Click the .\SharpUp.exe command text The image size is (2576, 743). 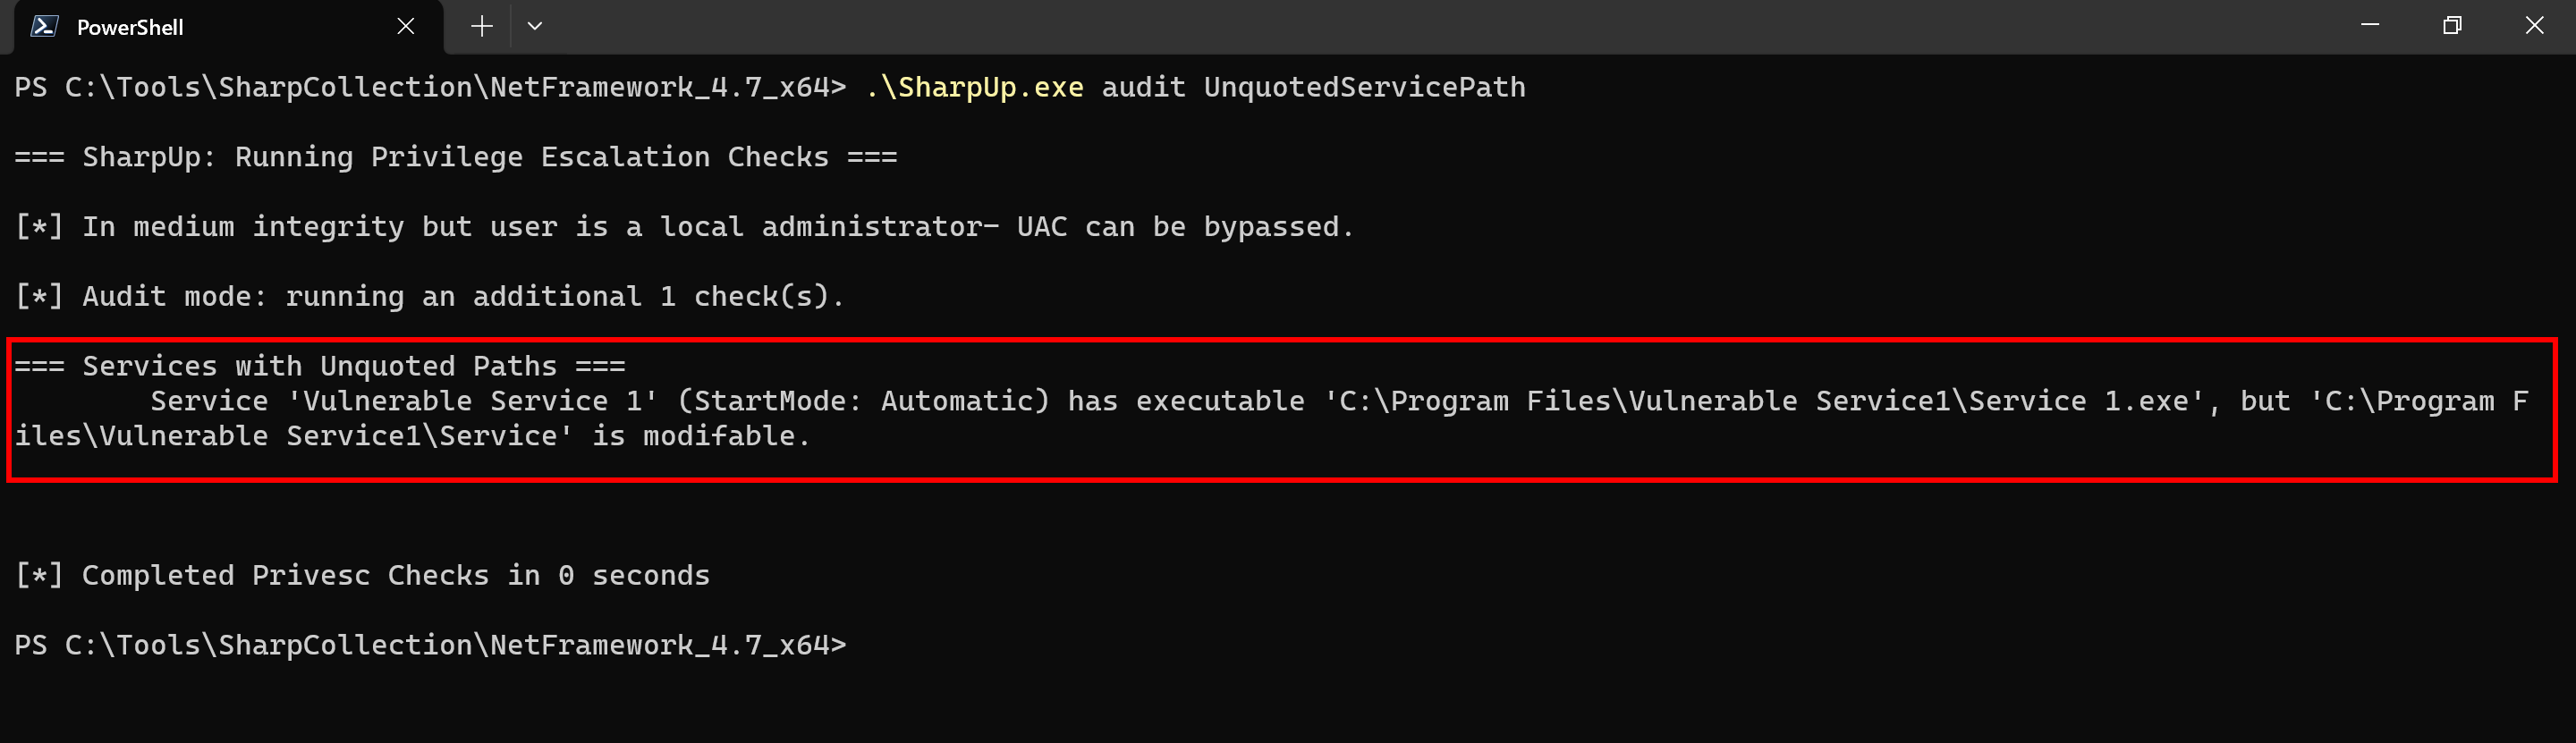point(974,88)
